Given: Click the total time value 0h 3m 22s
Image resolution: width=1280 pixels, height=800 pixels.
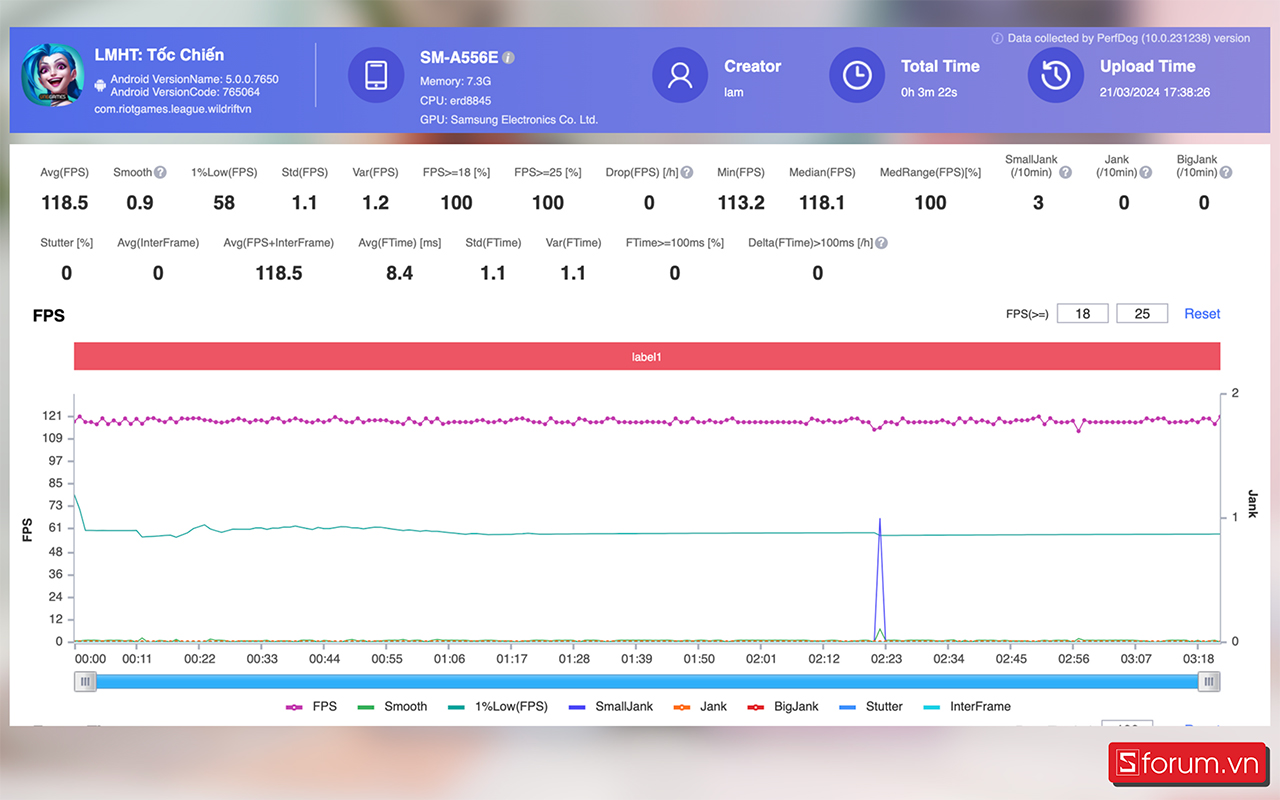Looking at the screenshot, I should coord(929,92).
